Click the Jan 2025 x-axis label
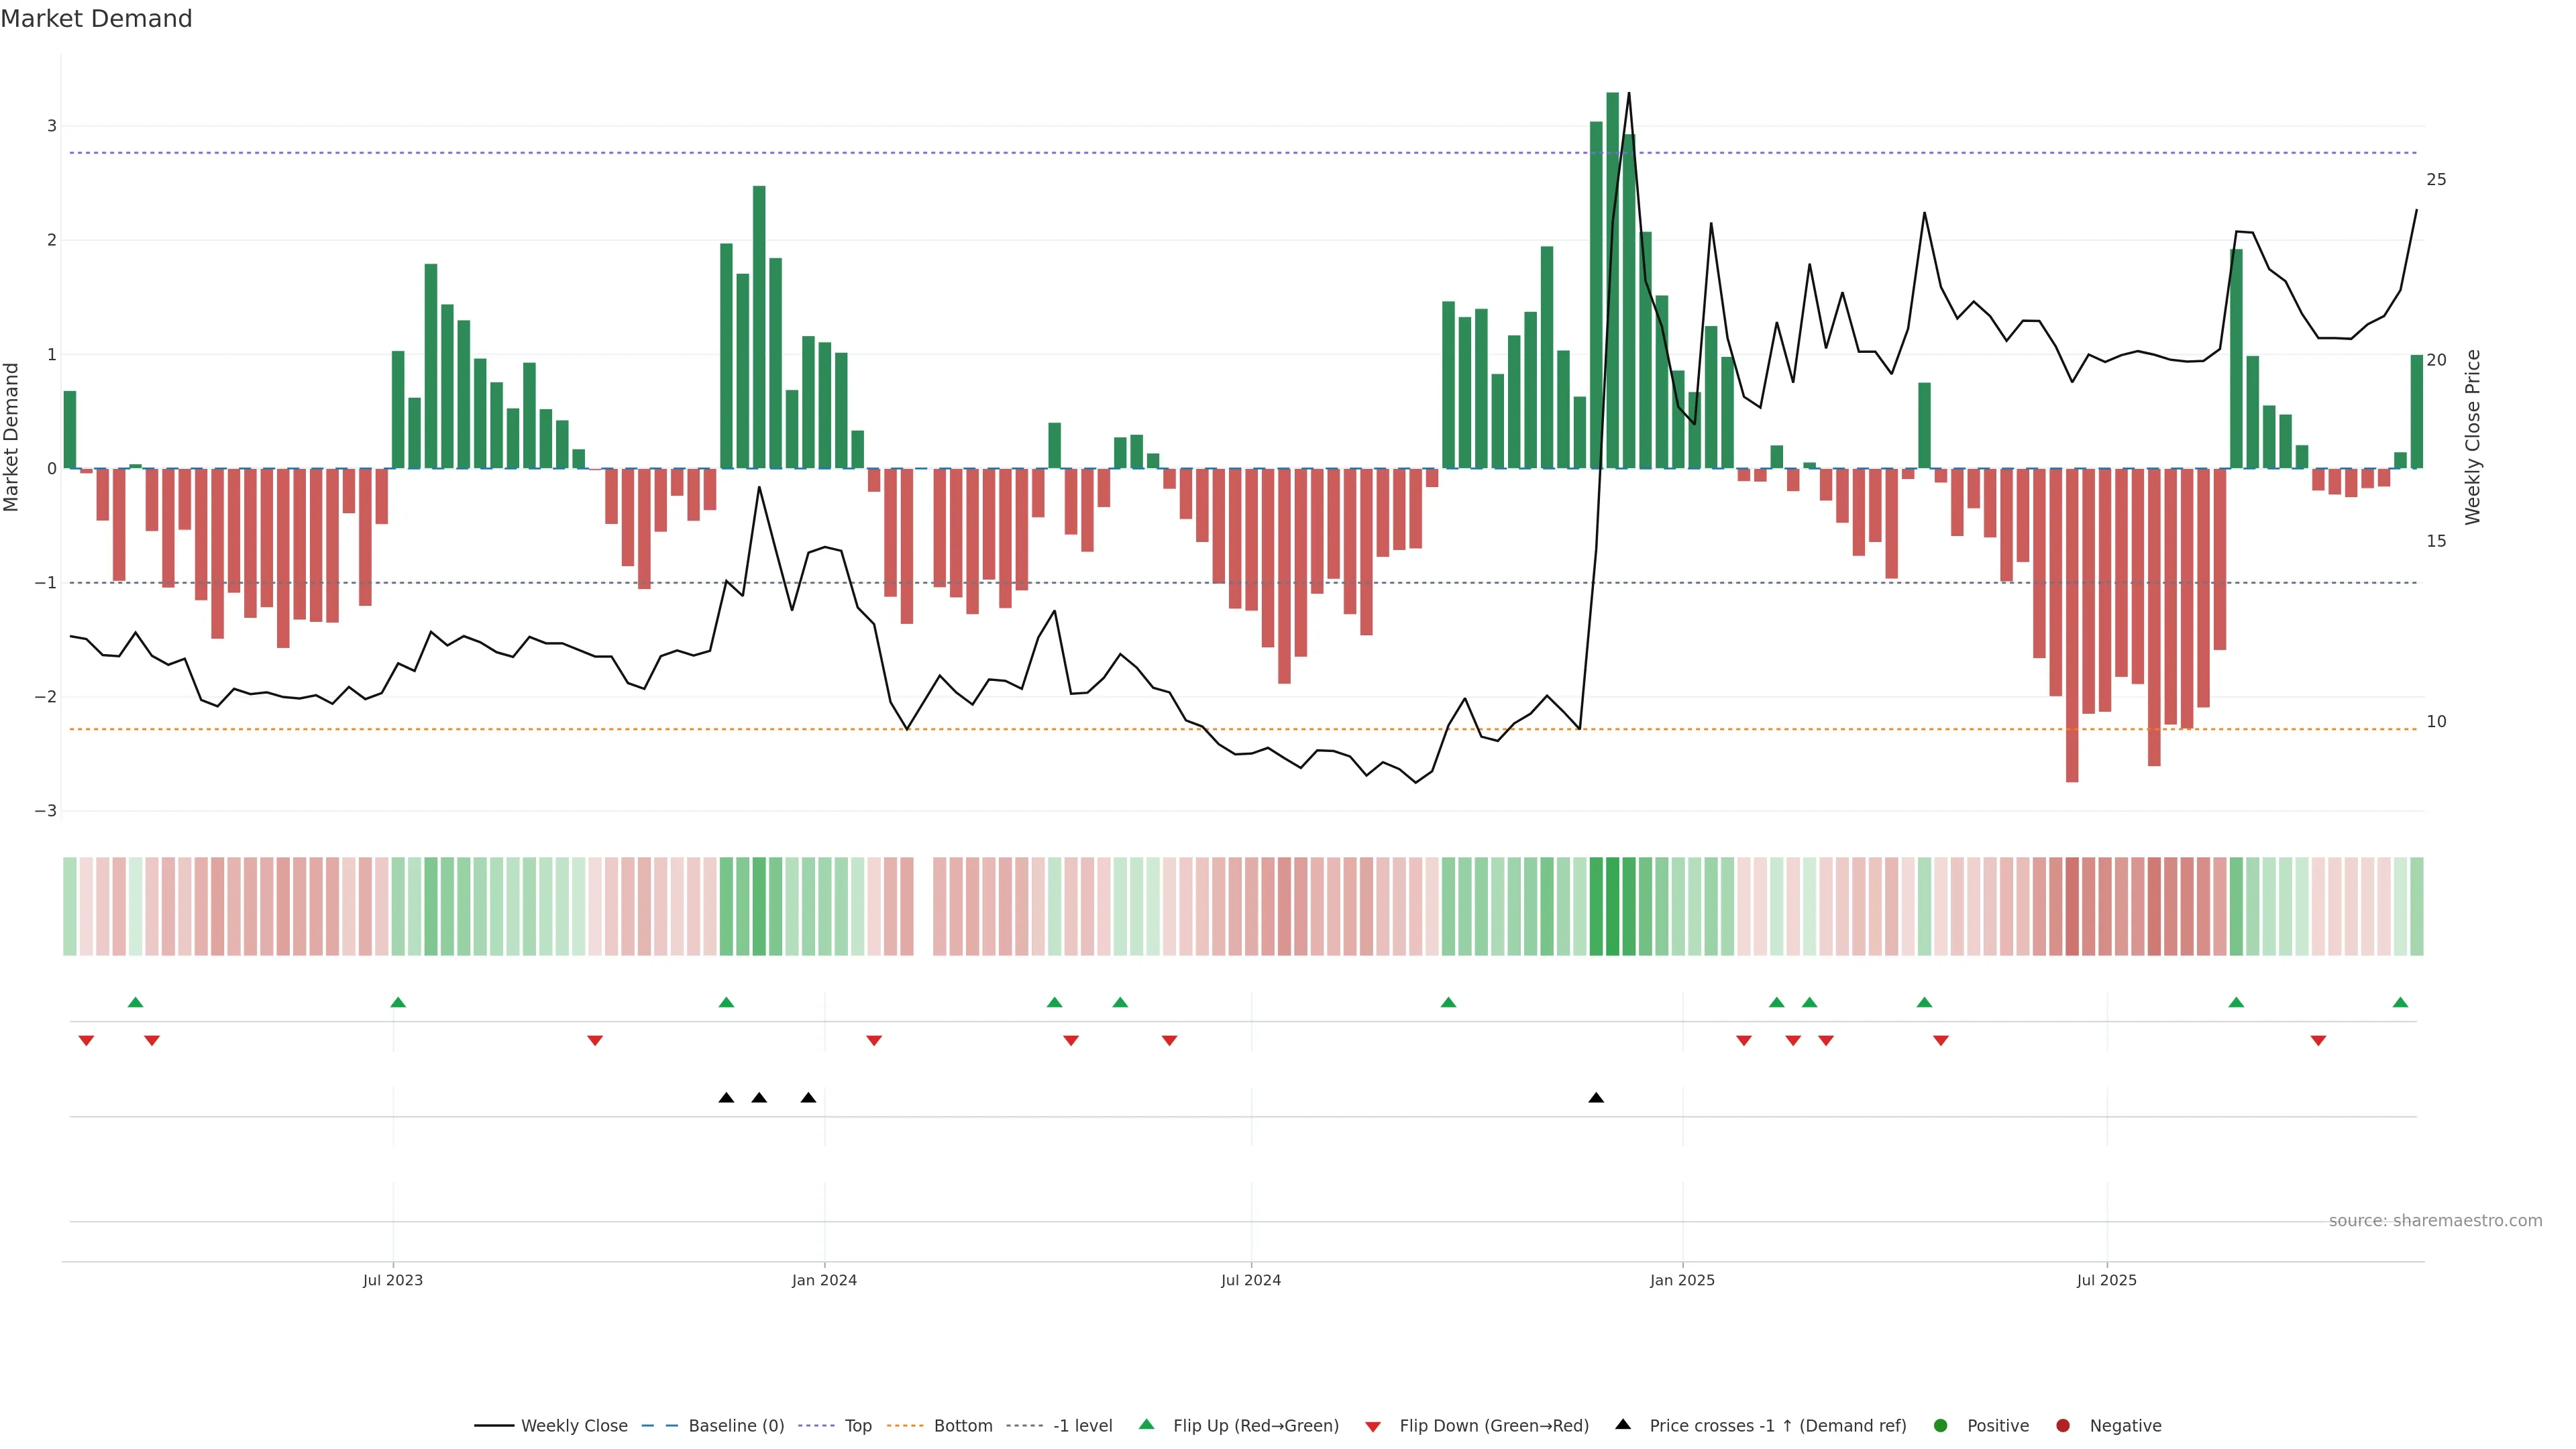2576x1449 pixels. click(1682, 1280)
